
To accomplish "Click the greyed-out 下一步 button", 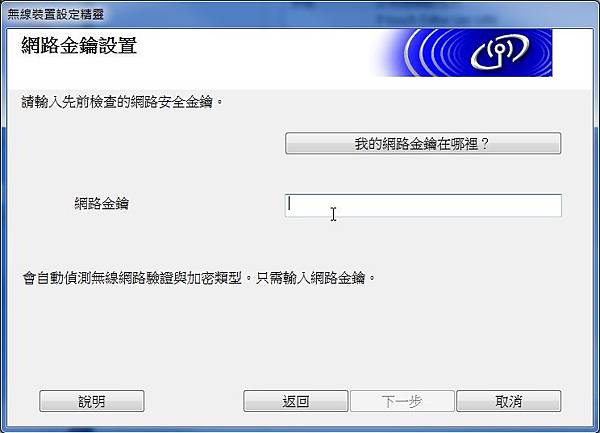I will click(402, 401).
